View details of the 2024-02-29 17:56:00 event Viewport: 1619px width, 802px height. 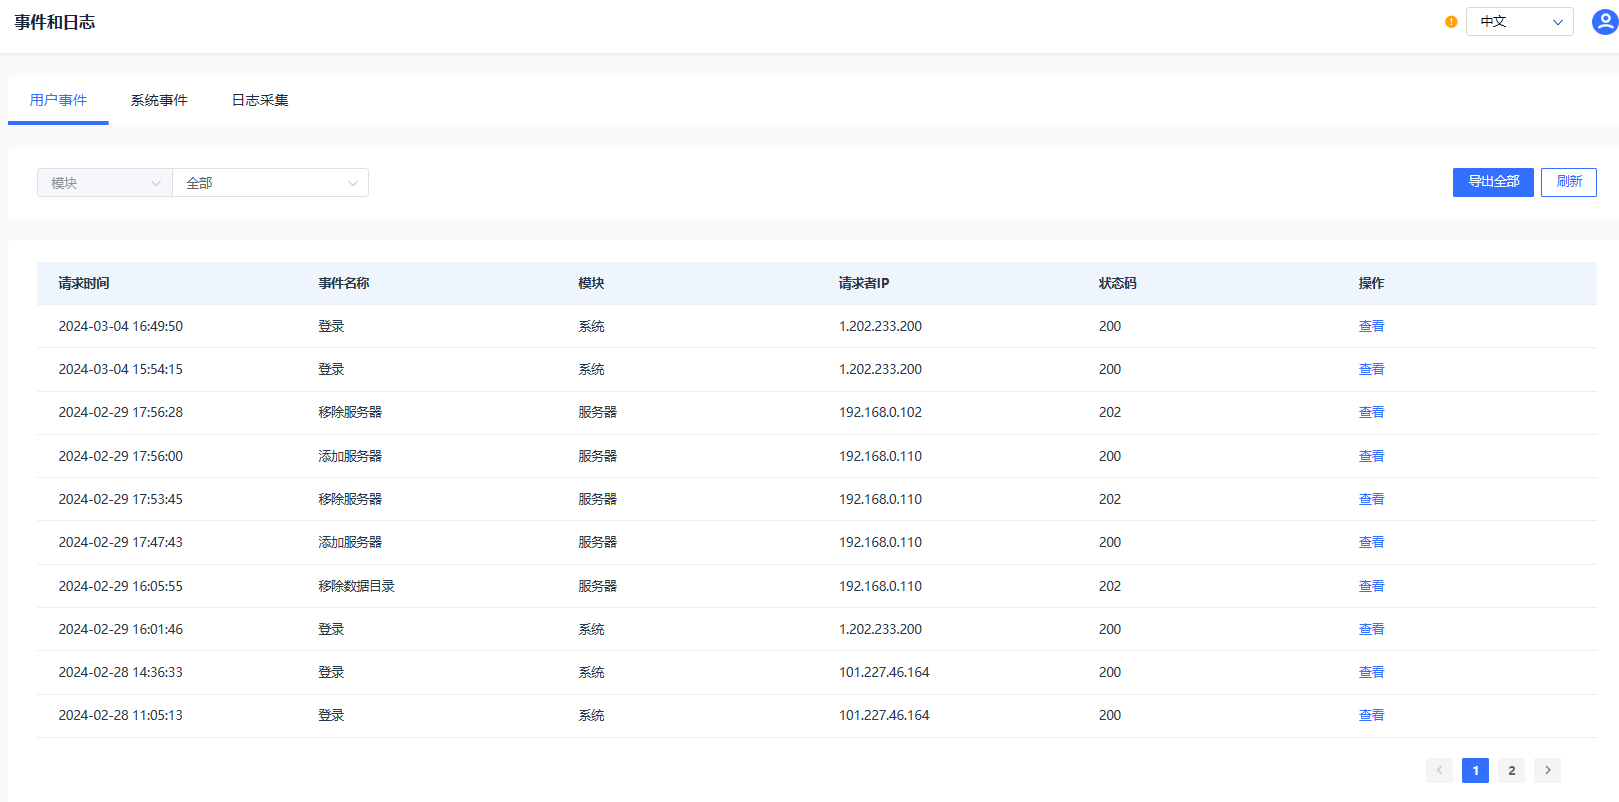[1371, 456]
